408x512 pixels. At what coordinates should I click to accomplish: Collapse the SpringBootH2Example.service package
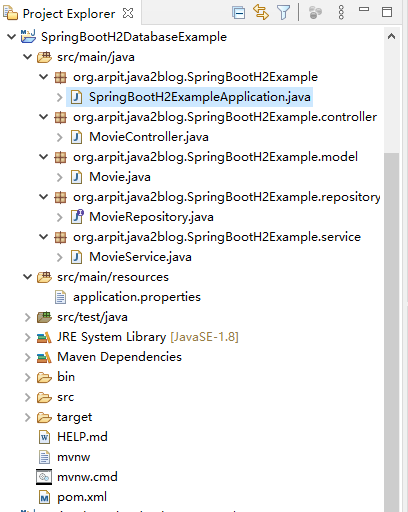click(44, 237)
